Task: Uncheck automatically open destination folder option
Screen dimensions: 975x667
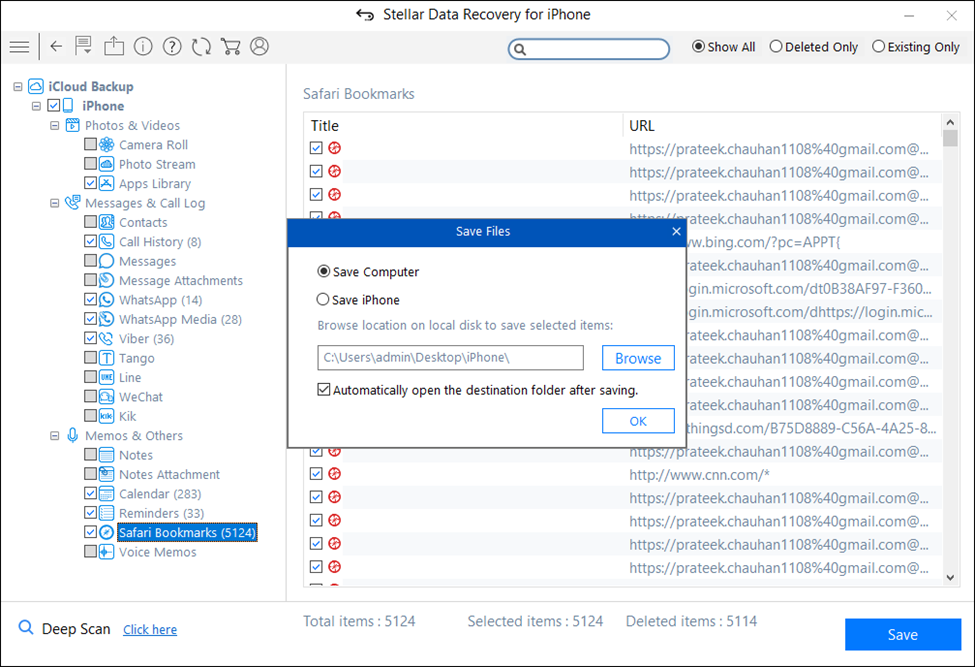Action: pyautogui.click(x=324, y=390)
